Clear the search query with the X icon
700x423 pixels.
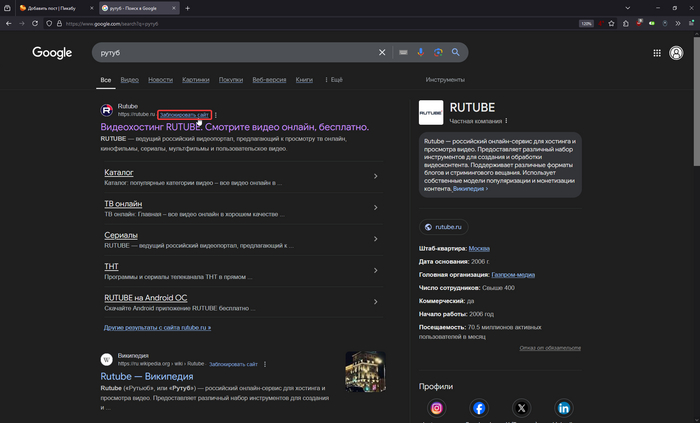(382, 53)
